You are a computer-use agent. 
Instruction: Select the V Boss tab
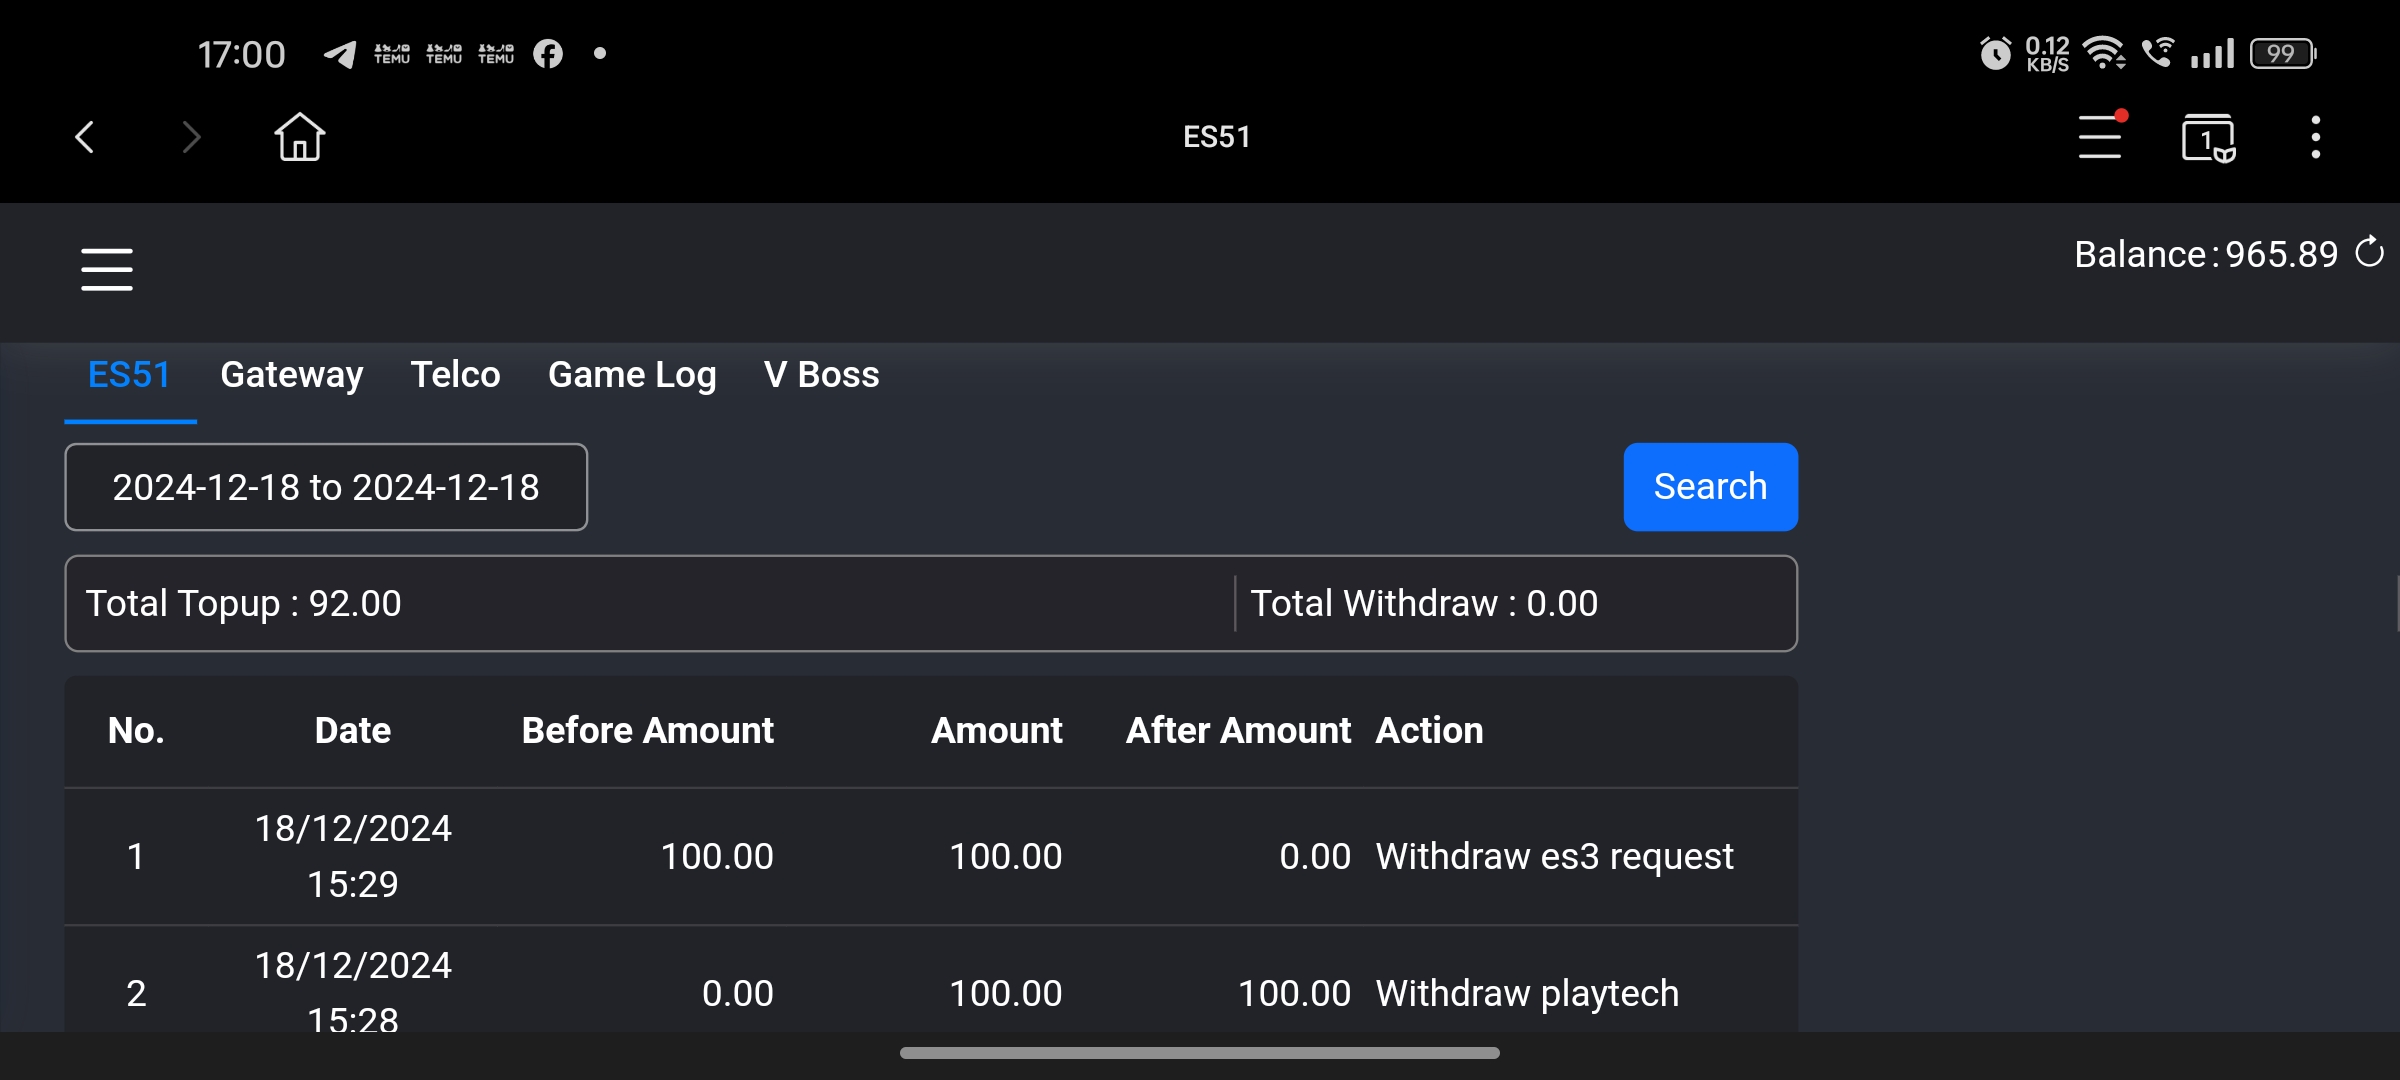point(821,375)
